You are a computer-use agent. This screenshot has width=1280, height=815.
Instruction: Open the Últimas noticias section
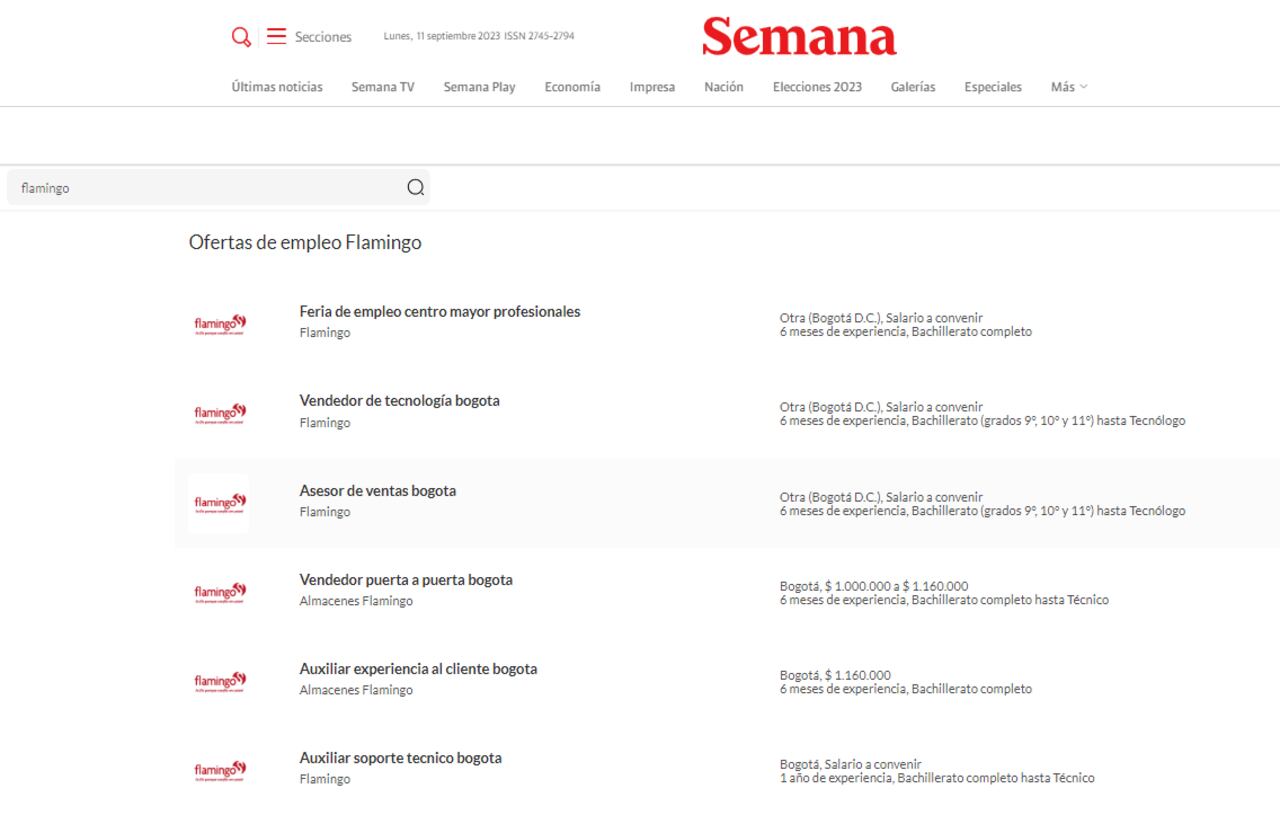coord(277,87)
